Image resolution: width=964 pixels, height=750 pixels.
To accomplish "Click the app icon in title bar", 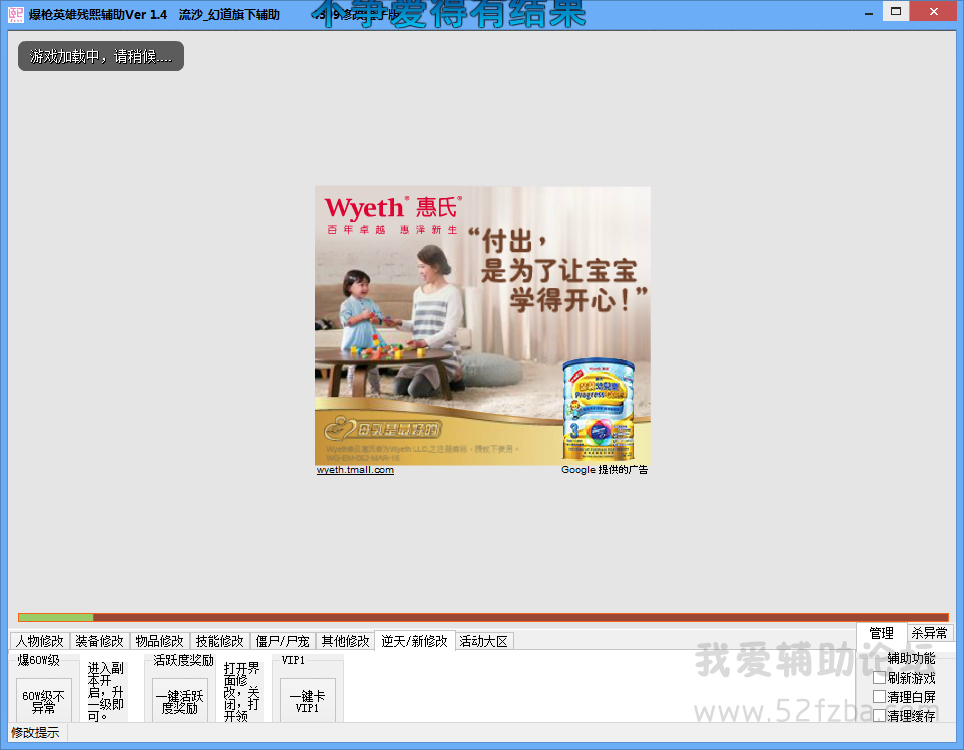I will 16,14.
